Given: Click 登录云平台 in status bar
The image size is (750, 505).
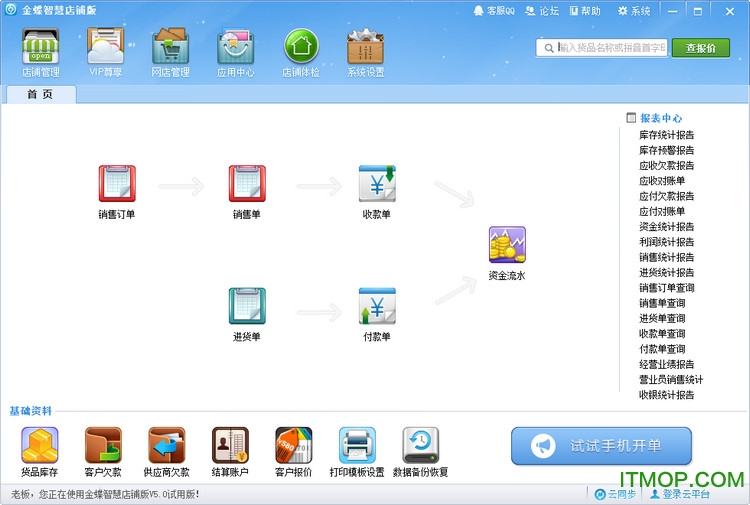Looking at the screenshot, I should pyautogui.click(x=680, y=494).
